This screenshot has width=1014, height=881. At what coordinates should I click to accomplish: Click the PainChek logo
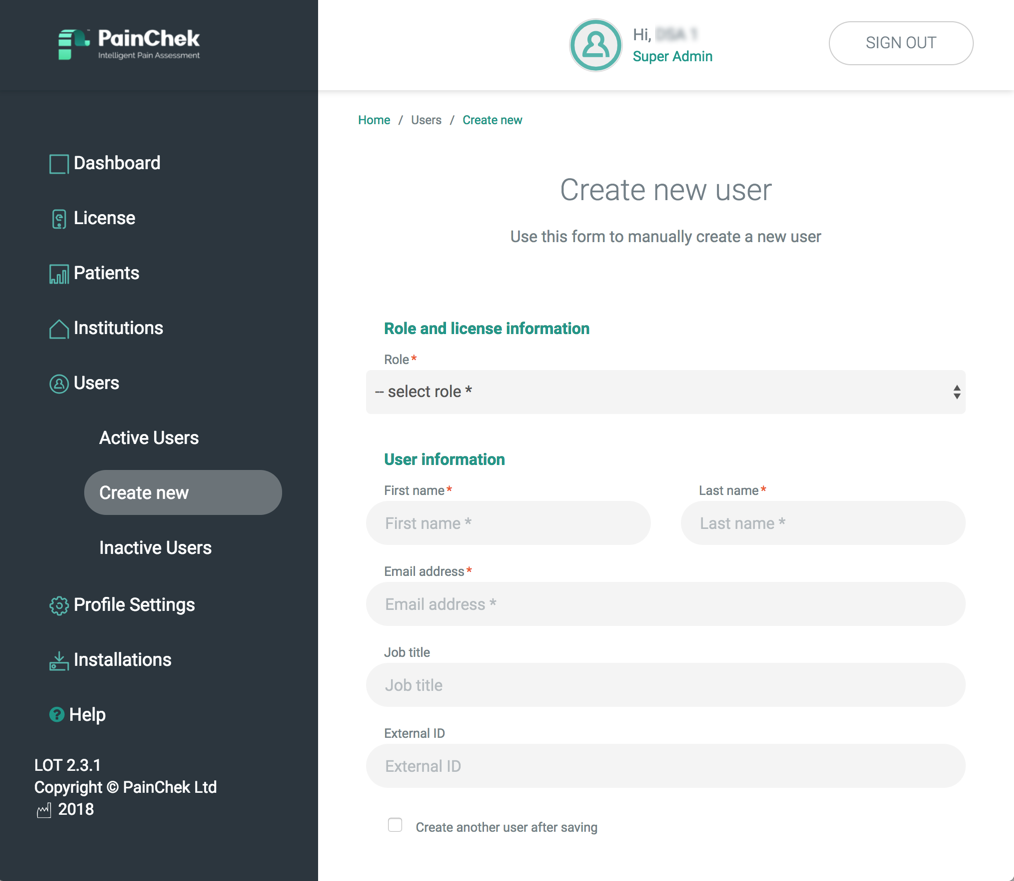click(129, 44)
